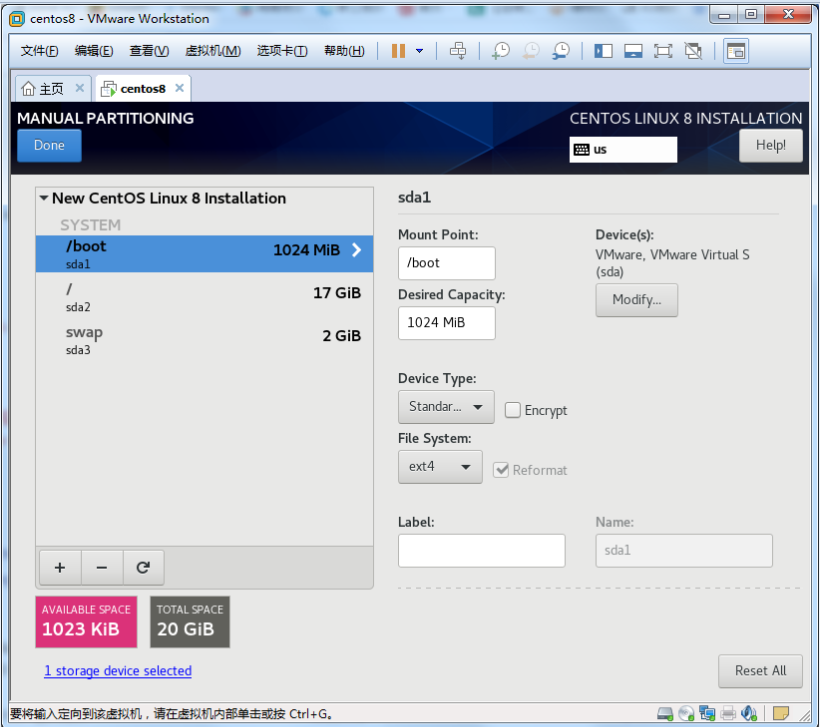Screen dimensions: 820x727
Task: Click Send Ctrl+Alt+Del toolbar icon
Action: pyautogui.click(x=458, y=51)
